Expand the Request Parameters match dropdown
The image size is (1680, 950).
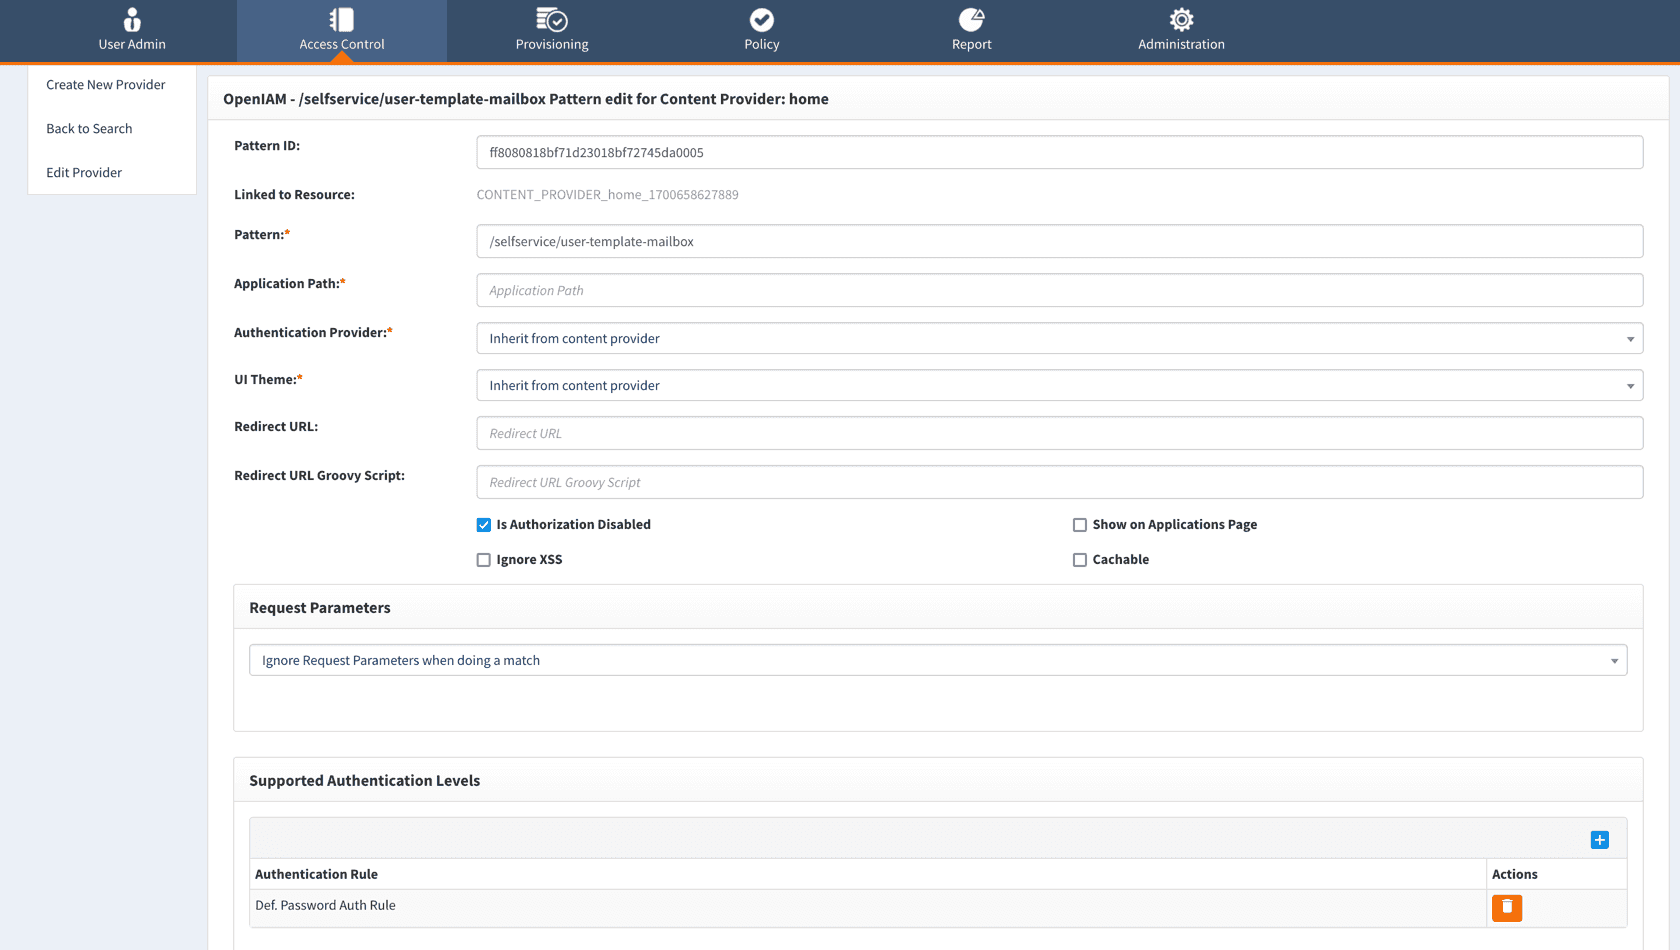click(x=937, y=661)
